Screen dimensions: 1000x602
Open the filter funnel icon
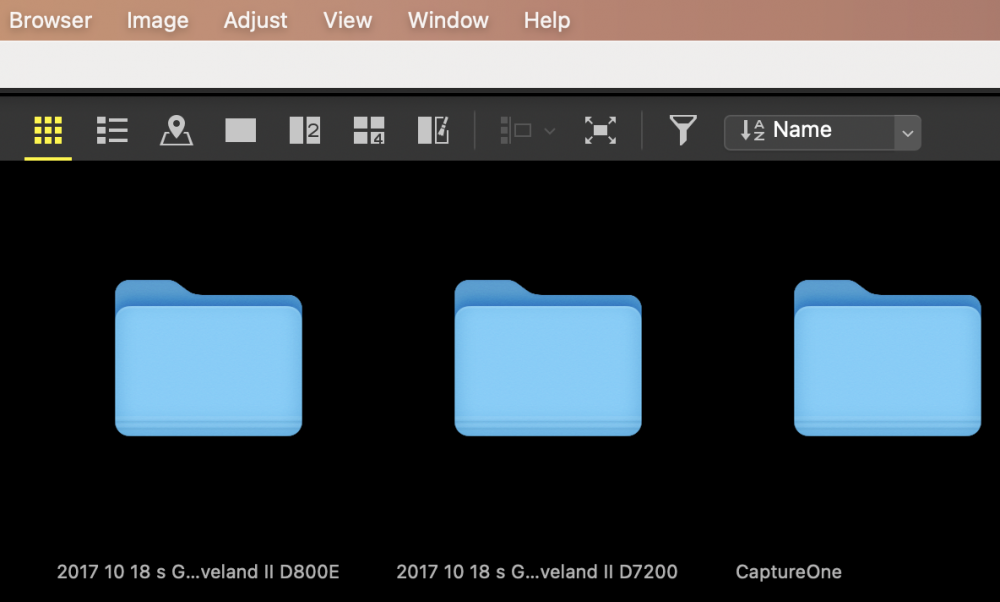click(682, 130)
